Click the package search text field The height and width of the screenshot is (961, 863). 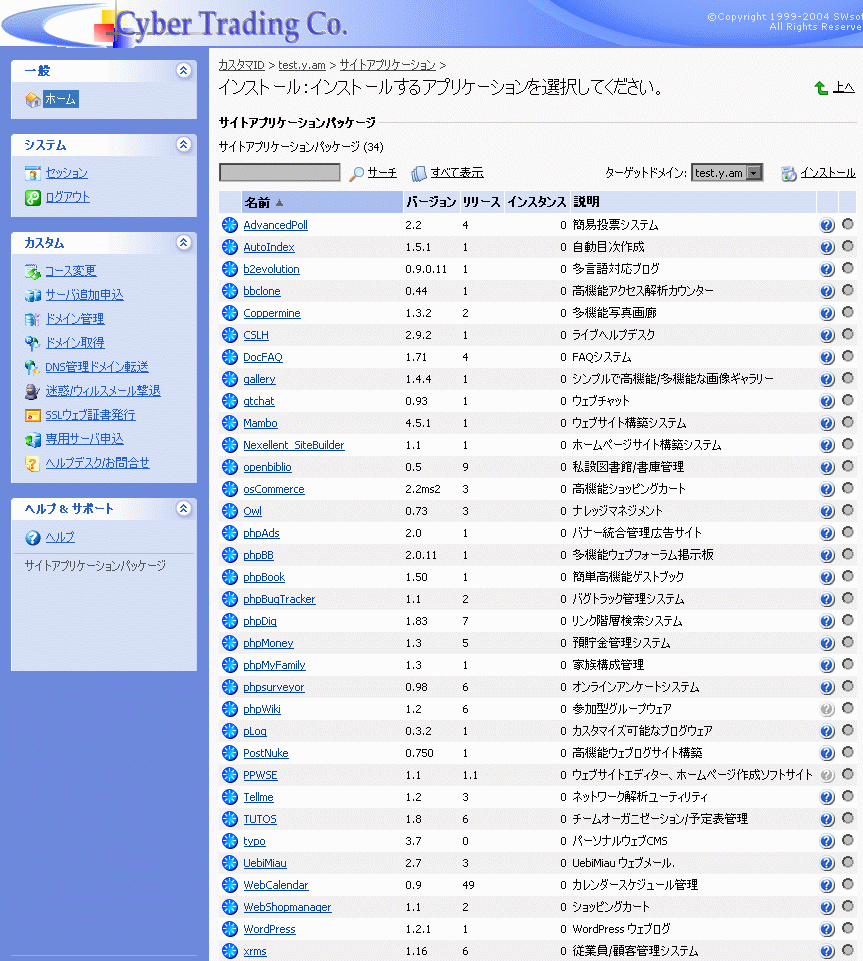[x=279, y=173]
